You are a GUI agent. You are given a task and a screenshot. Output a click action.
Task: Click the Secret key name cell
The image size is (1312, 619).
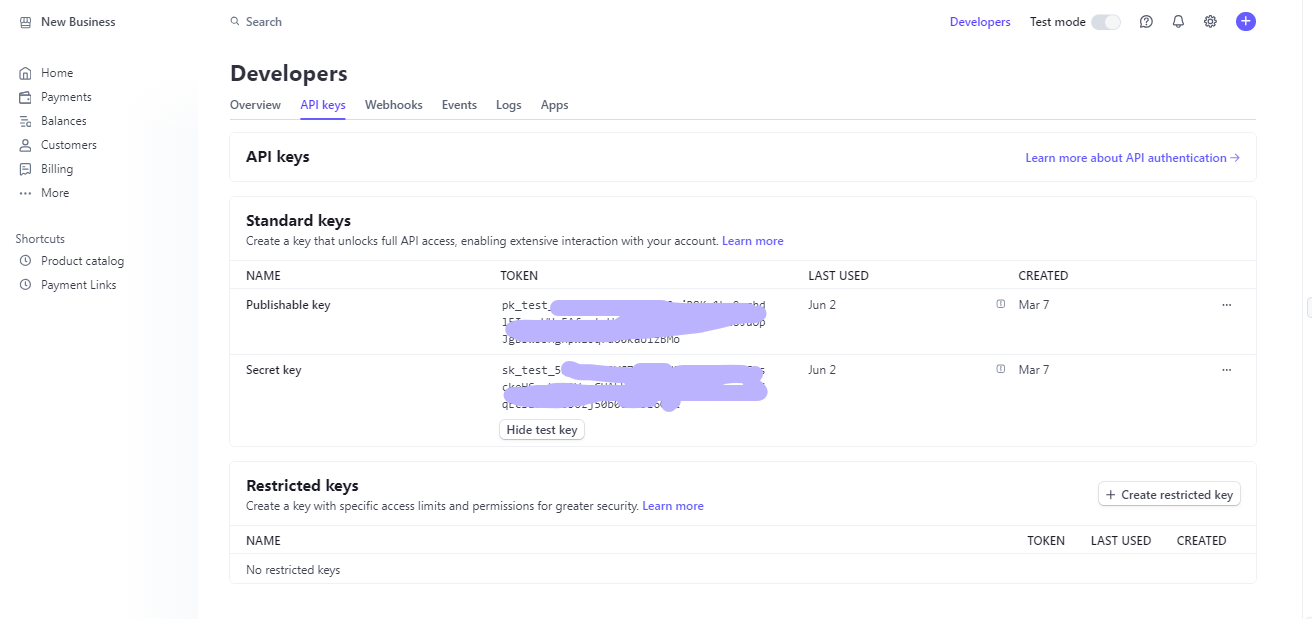[274, 370]
